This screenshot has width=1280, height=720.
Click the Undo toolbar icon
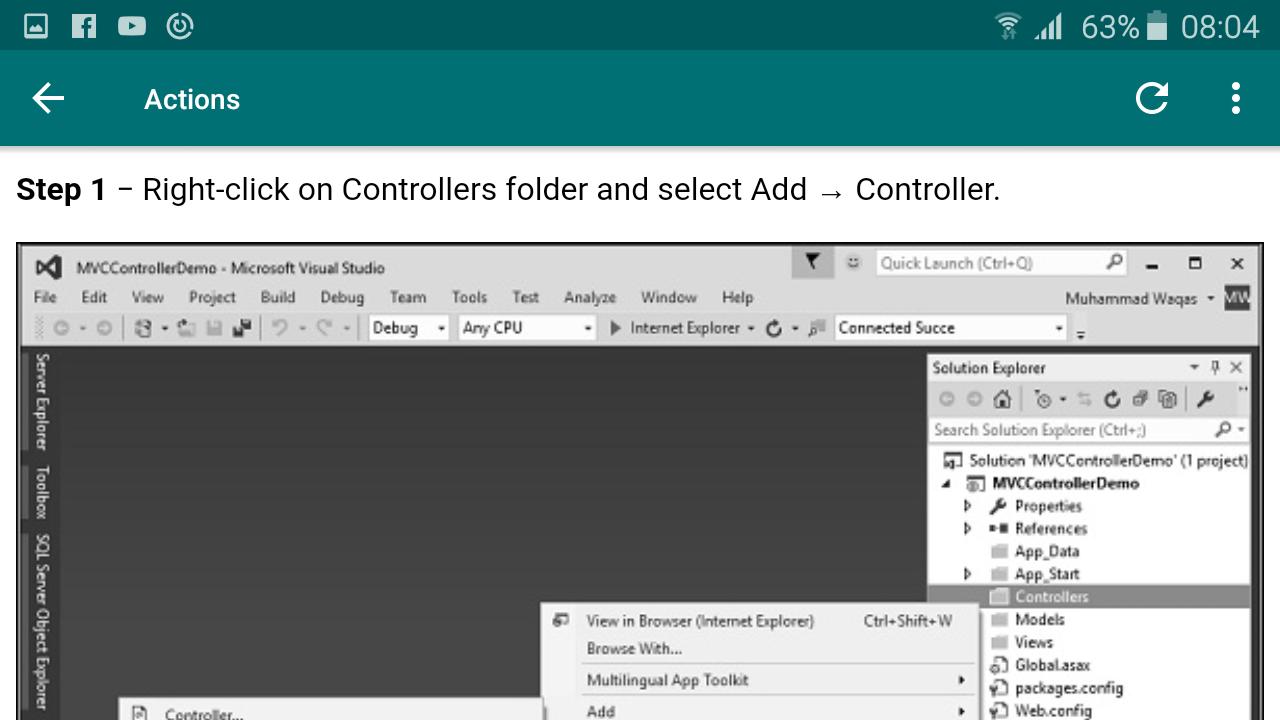(279, 328)
